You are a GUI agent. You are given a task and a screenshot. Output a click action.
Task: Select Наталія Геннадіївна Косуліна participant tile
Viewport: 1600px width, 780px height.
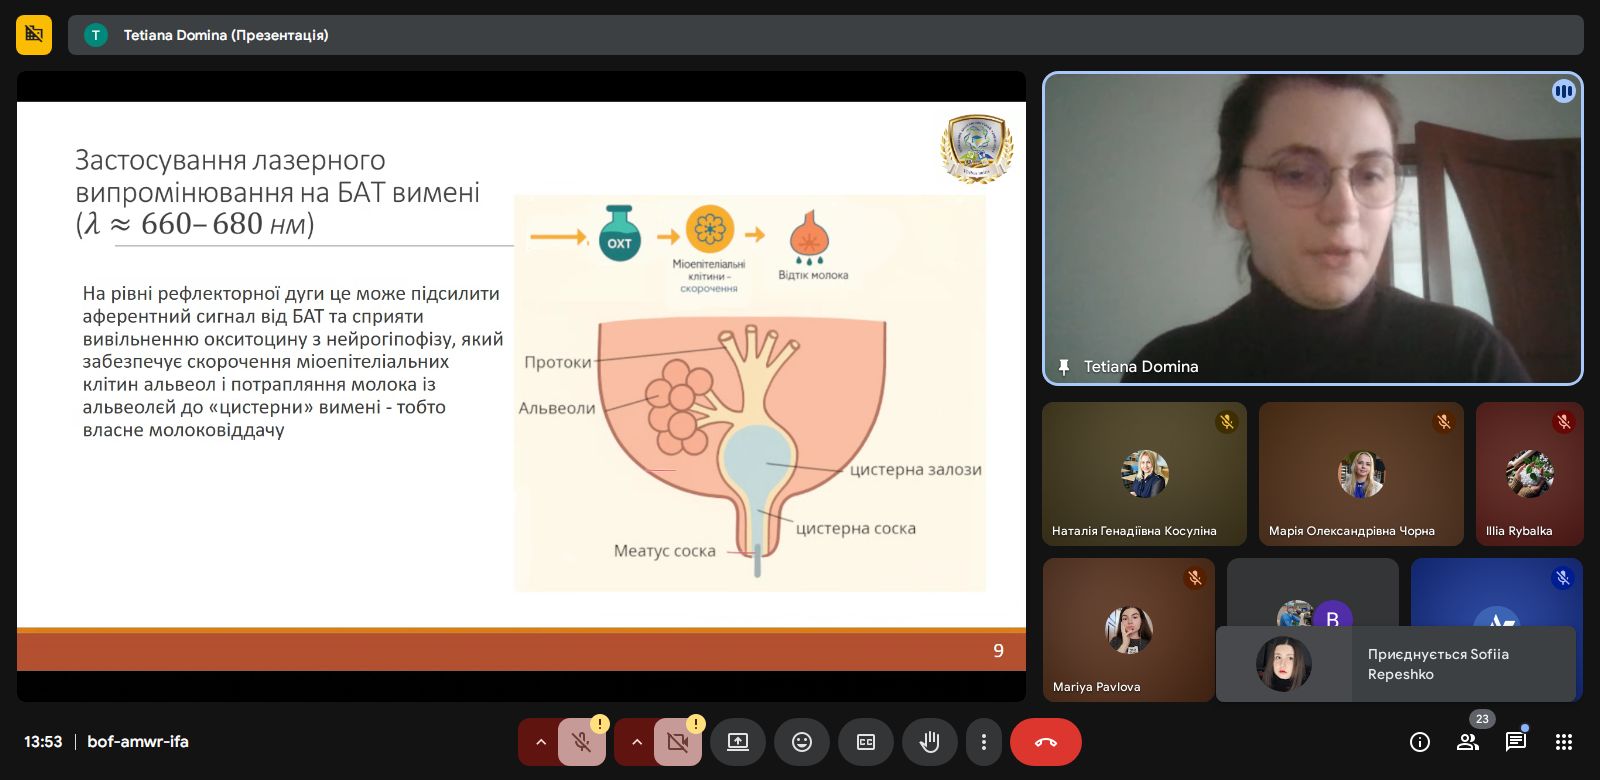[x=1144, y=474]
